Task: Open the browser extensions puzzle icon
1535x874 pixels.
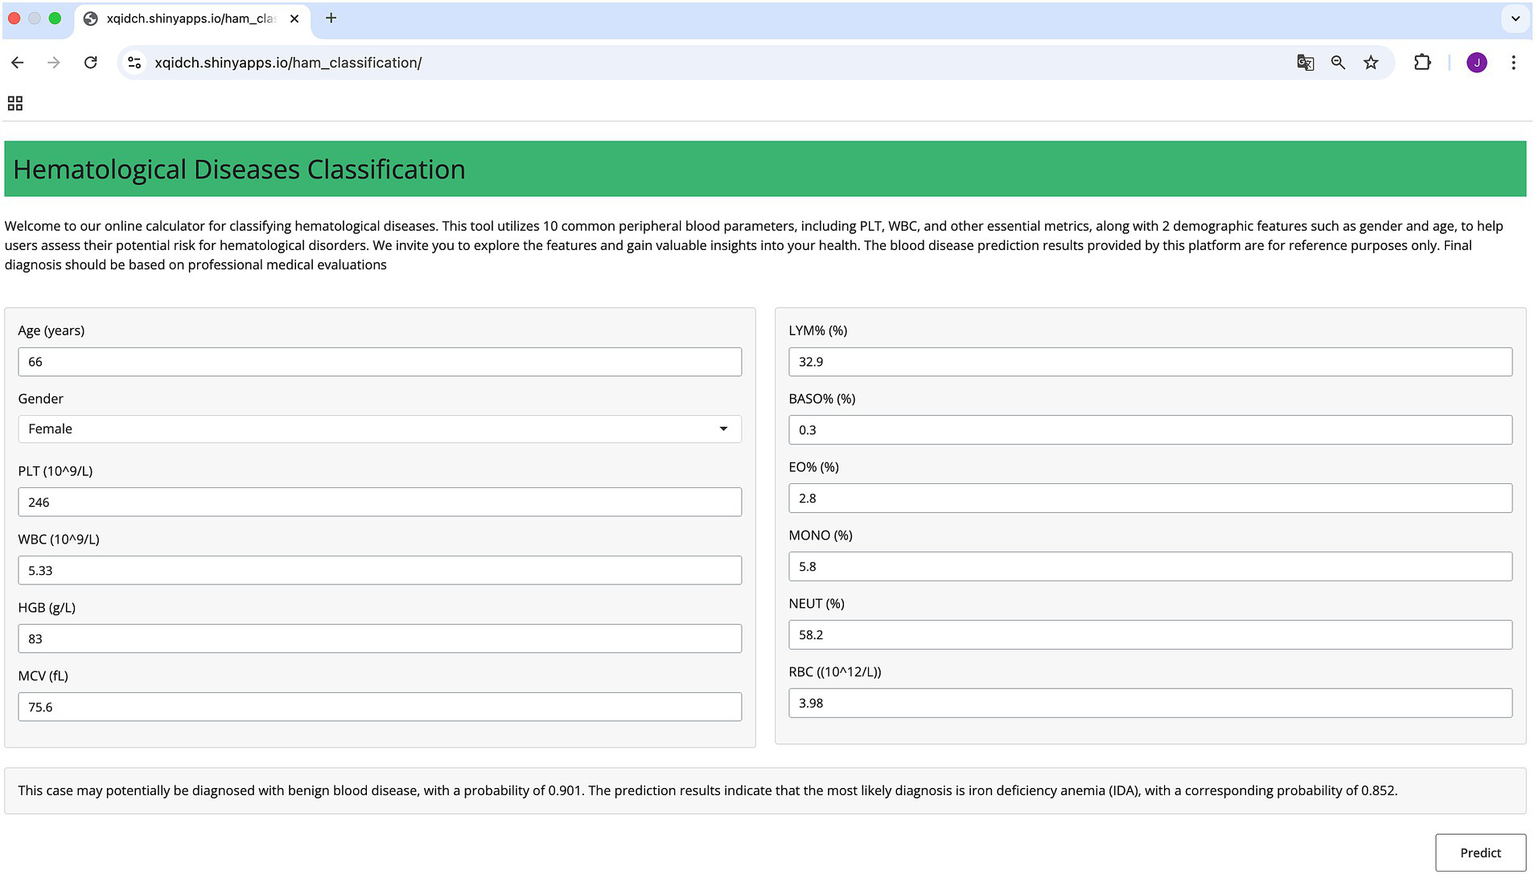Action: [x=1421, y=62]
